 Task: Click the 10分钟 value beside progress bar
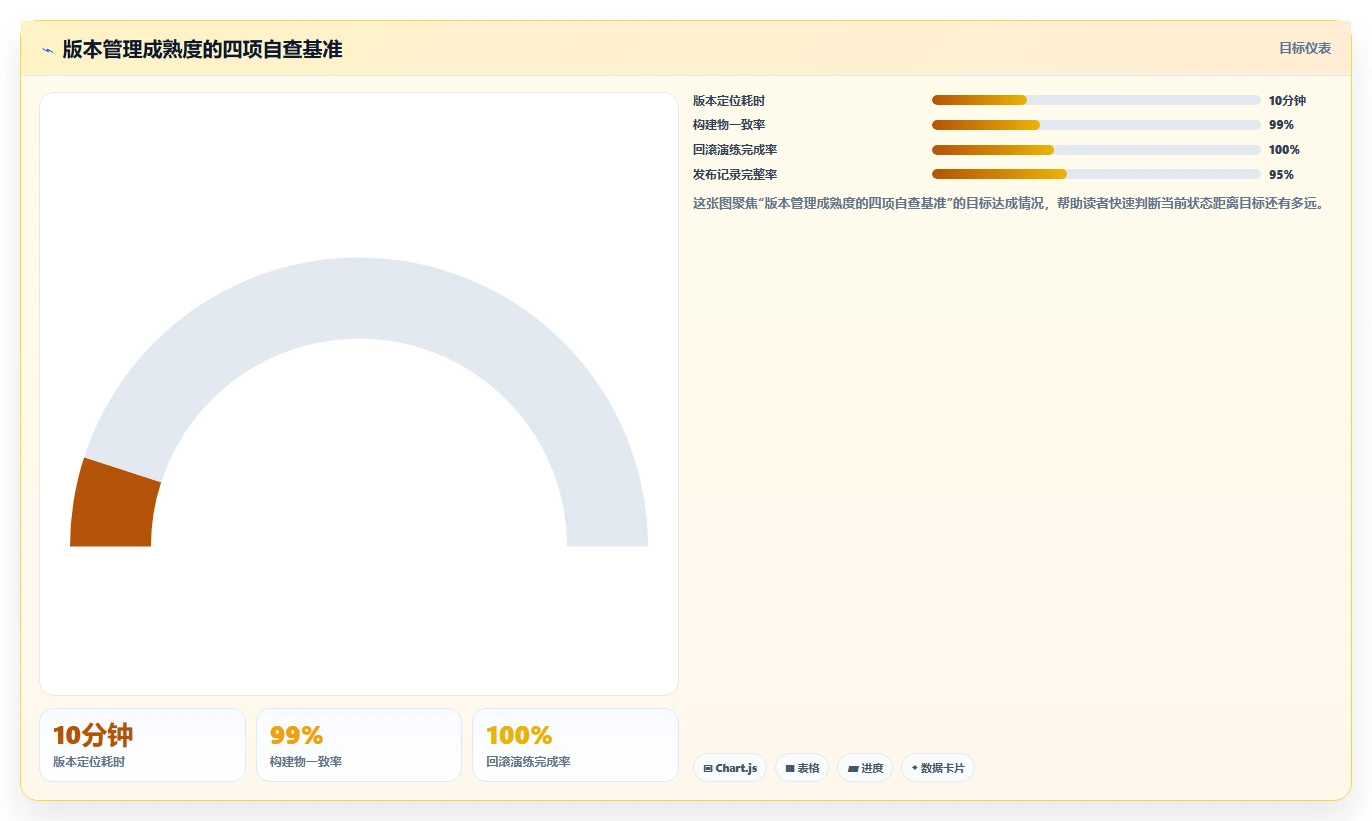point(1287,100)
